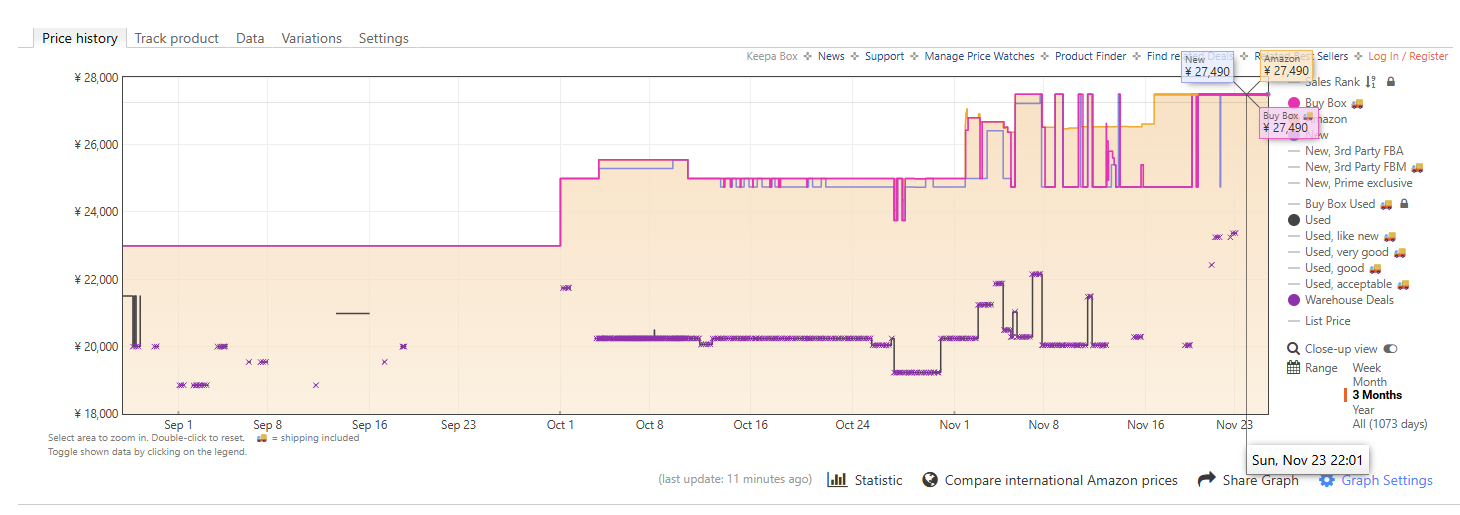Click the Buy Box pink legend dot
Screen dimensions: 1460x515
click(x=1294, y=103)
